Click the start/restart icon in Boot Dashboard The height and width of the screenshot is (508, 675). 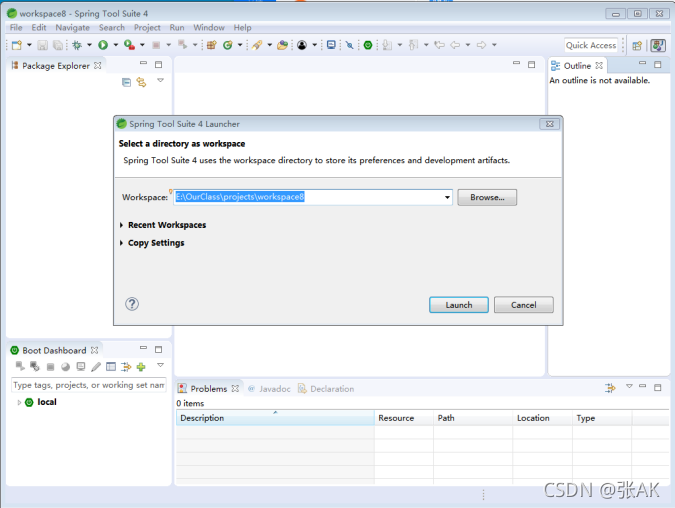click(20, 366)
